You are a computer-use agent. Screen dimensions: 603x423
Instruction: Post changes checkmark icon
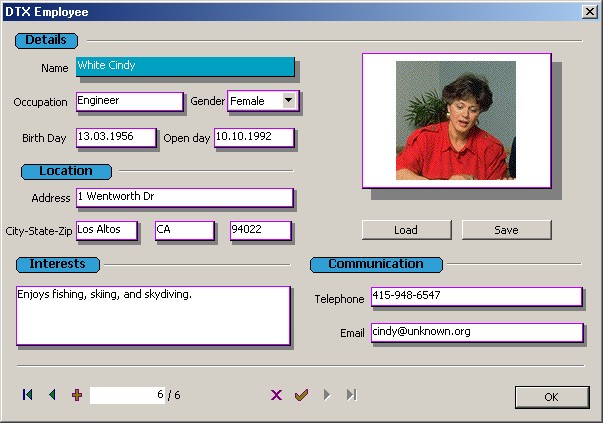301,395
